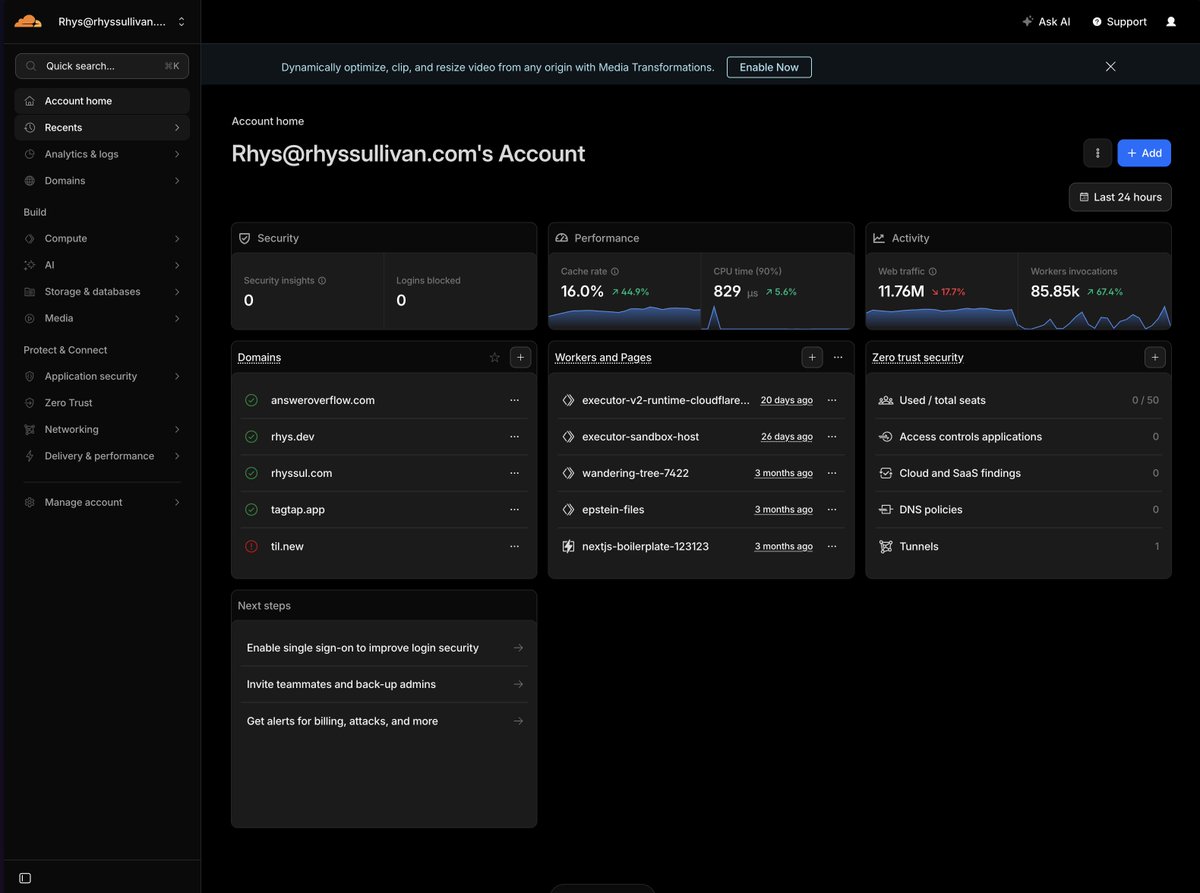
Task: Expand AI sidebar section
Action: pyautogui.click(x=102, y=265)
